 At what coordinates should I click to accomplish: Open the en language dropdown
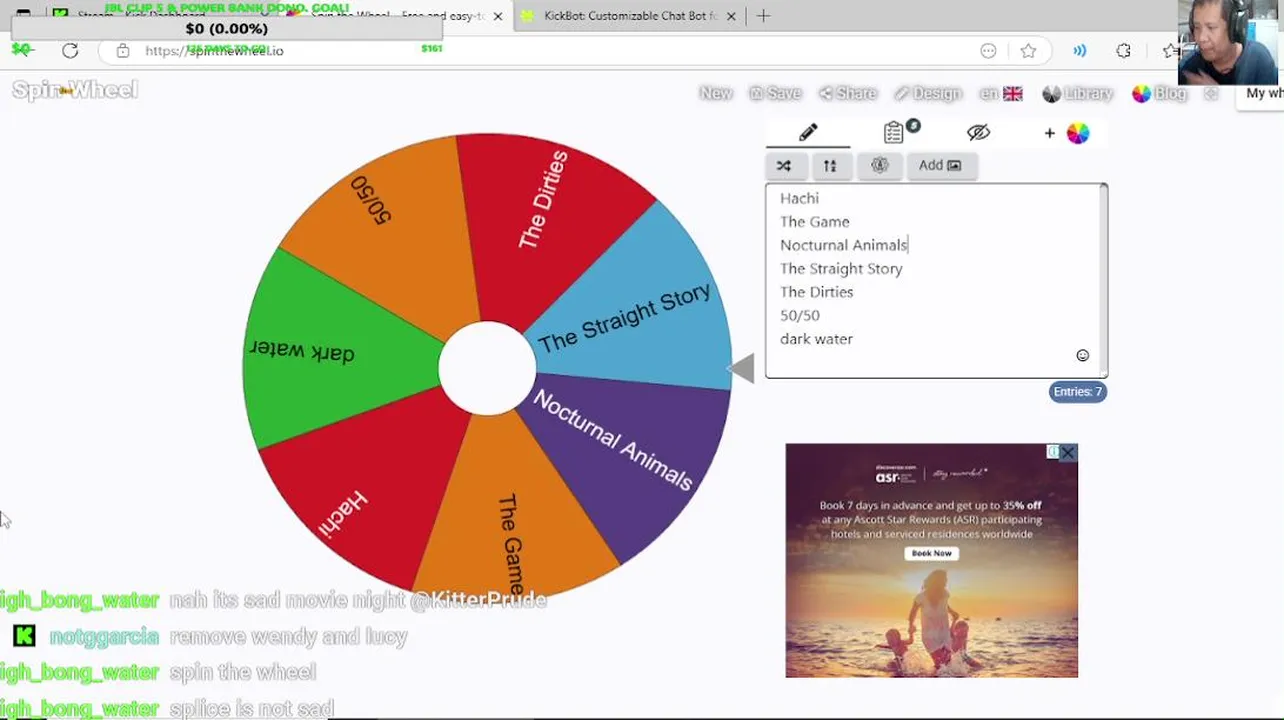tap(1001, 93)
